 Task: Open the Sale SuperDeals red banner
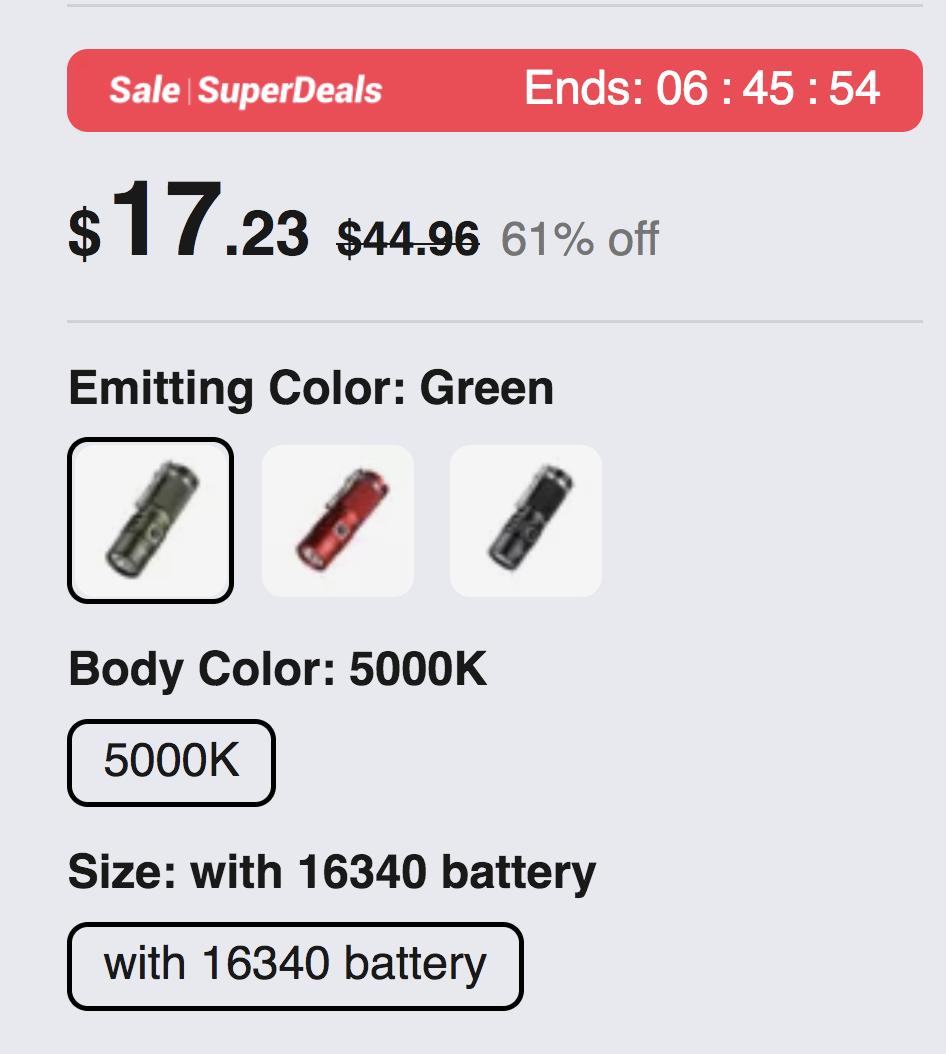pos(495,90)
